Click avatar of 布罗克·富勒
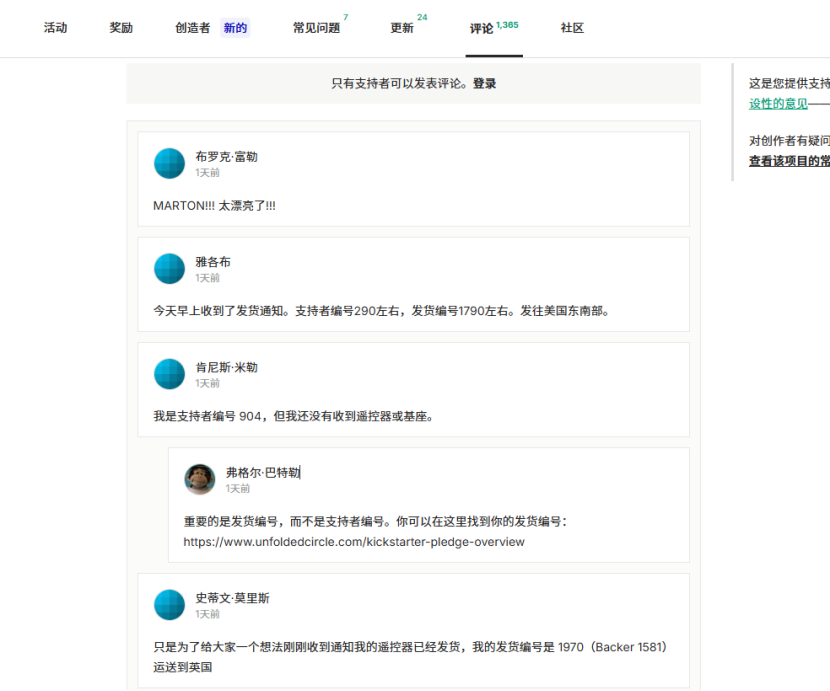Image resolution: width=830 pixels, height=691 pixels. tap(169, 163)
